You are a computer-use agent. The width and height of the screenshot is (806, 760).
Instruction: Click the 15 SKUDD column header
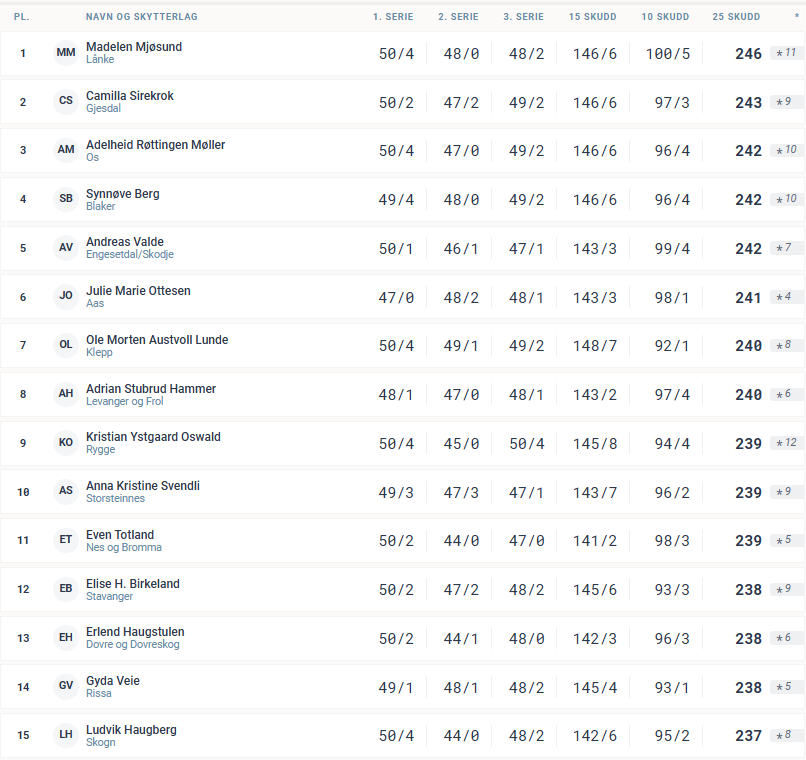[x=593, y=17]
